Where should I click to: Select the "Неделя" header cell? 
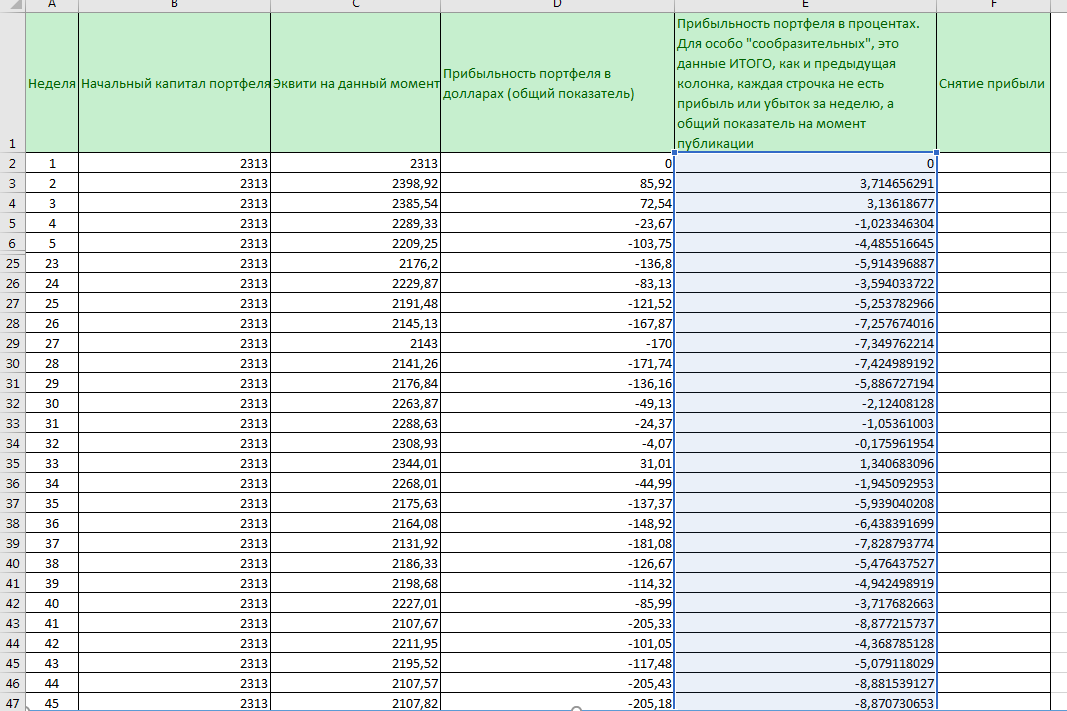coord(52,83)
